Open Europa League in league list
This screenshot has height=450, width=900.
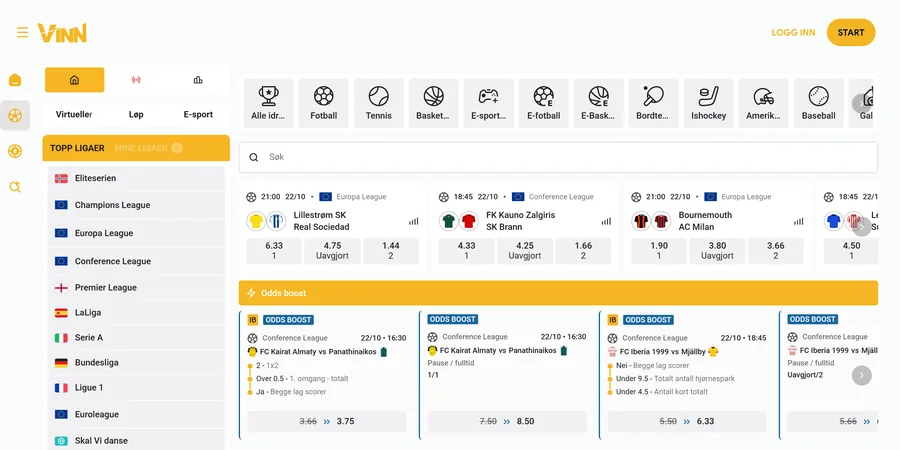point(137,233)
